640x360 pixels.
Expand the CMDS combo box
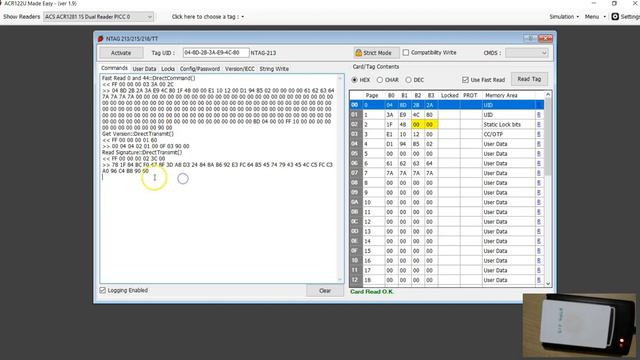(x=526, y=53)
